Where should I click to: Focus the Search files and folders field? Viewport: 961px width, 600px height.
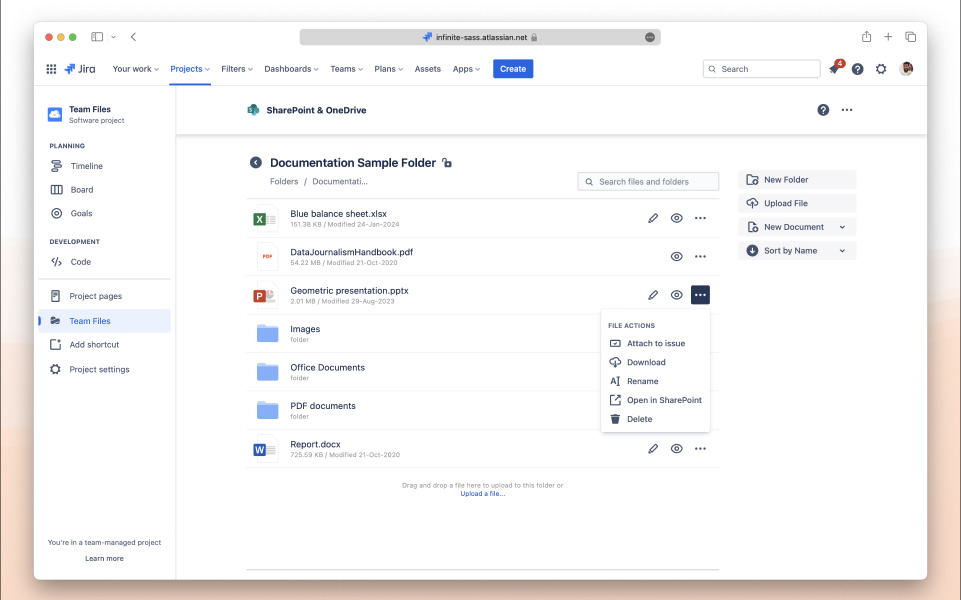click(x=648, y=182)
